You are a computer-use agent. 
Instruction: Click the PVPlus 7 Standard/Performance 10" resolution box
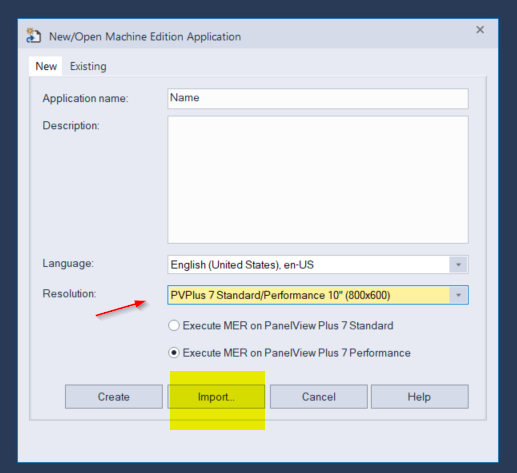pos(318,295)
